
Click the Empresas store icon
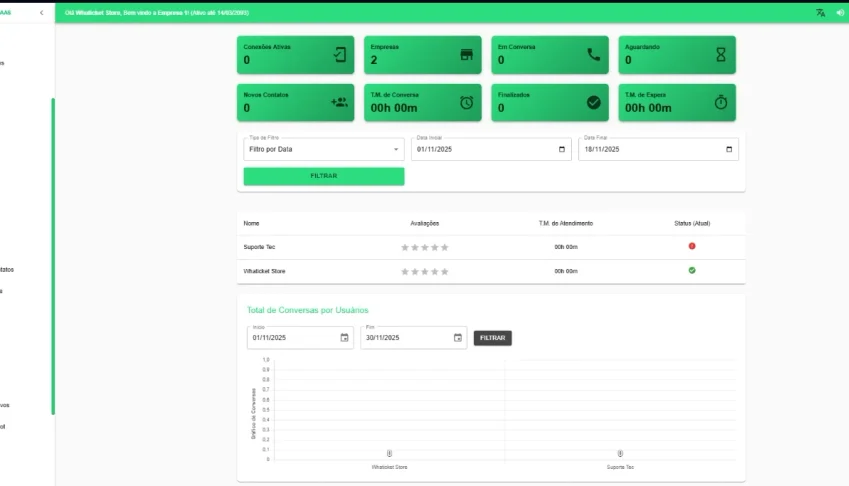(467, 55)
